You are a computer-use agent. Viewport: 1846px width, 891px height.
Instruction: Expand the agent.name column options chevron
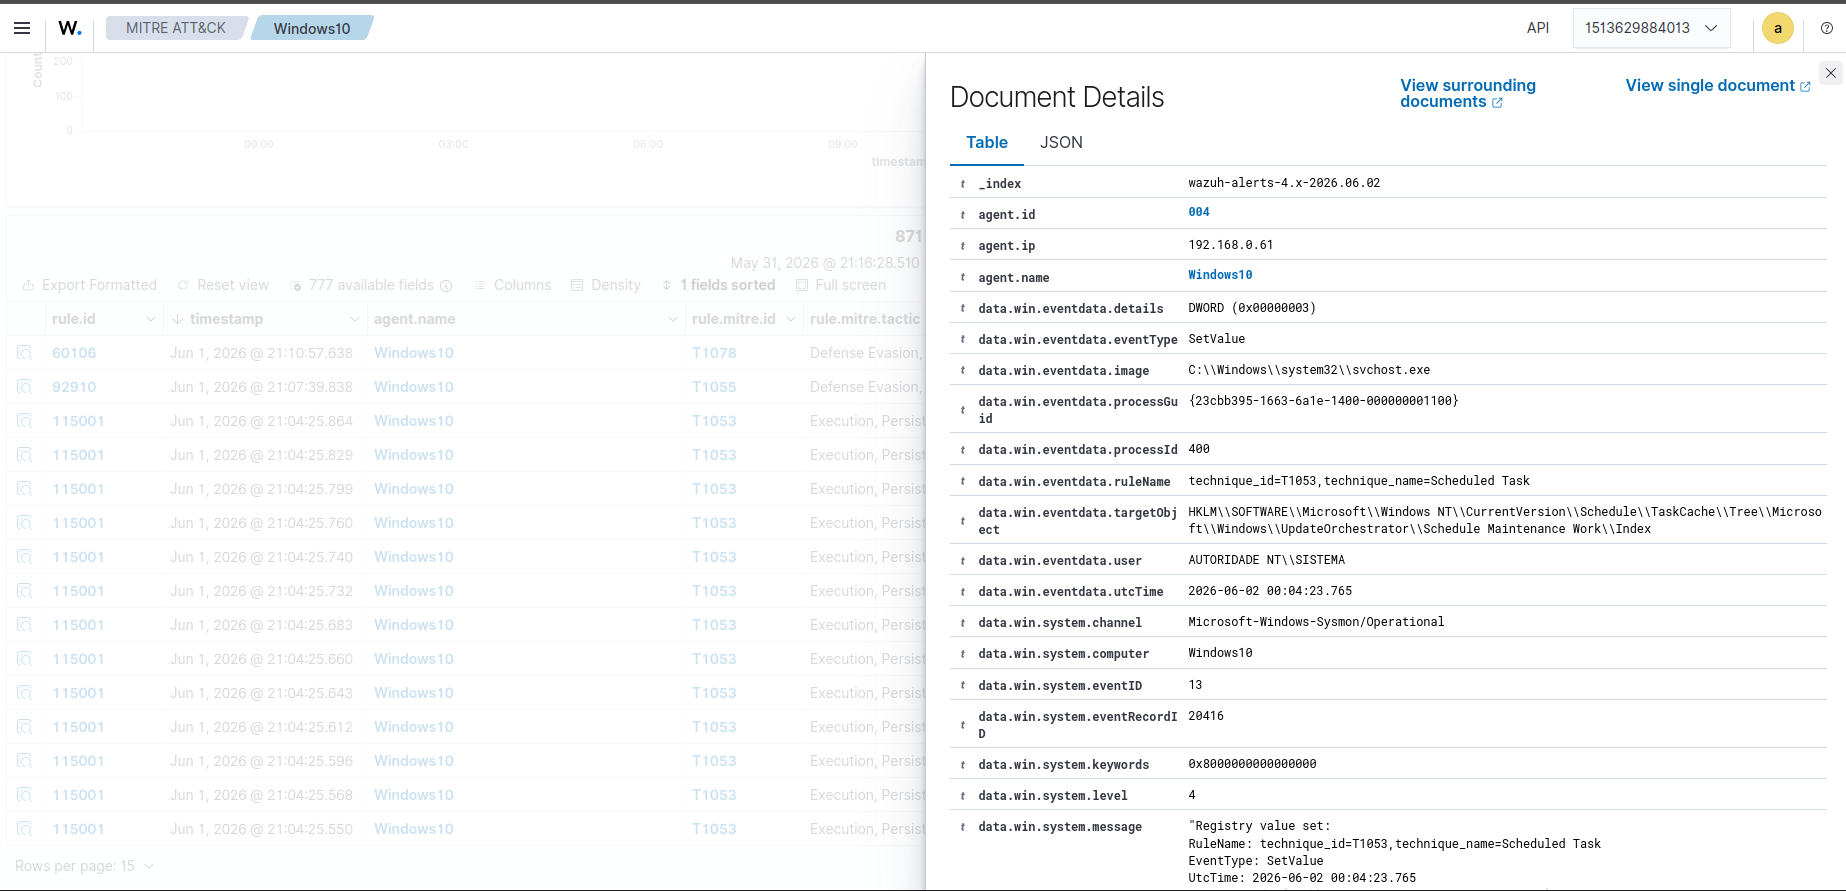[672, 319]
